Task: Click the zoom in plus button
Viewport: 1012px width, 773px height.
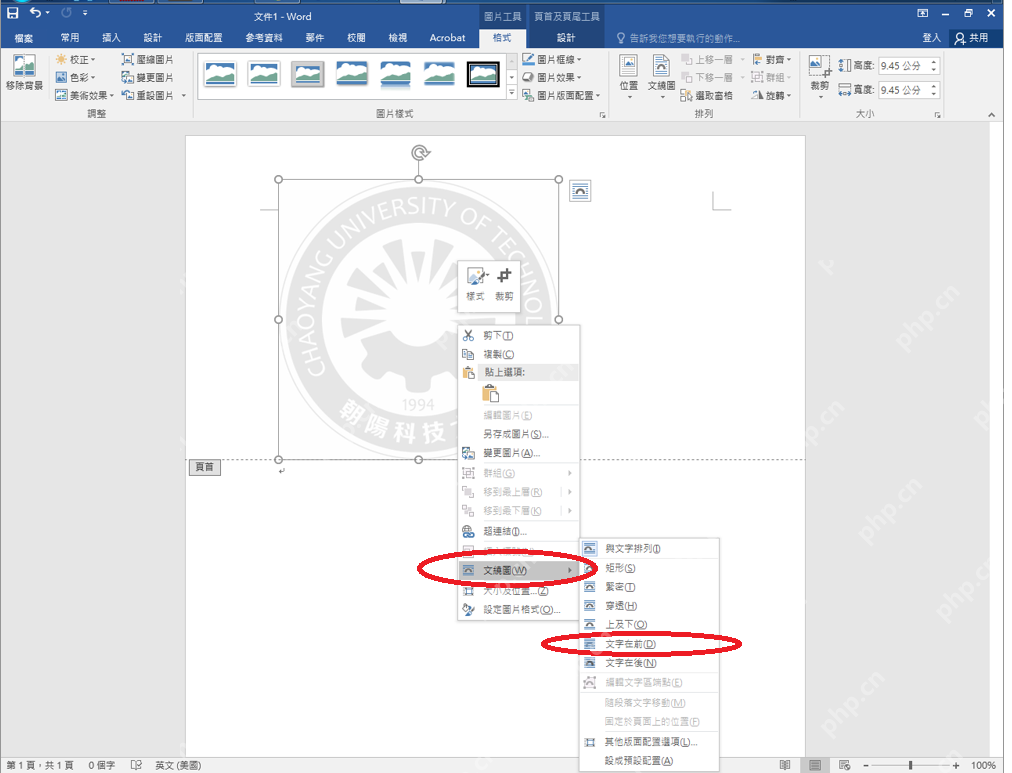Action: (956, 765)
